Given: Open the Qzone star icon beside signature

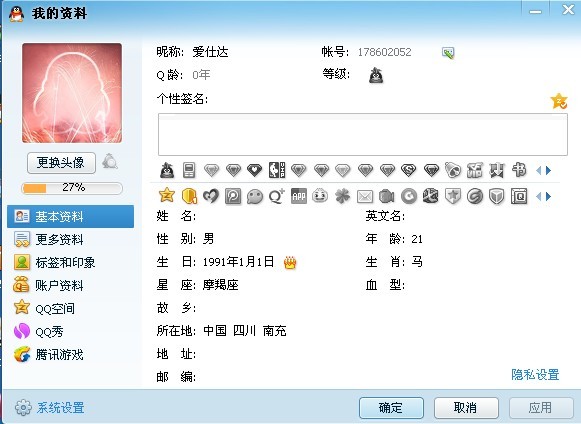Looking at the screenshot, I should (559, 101).
